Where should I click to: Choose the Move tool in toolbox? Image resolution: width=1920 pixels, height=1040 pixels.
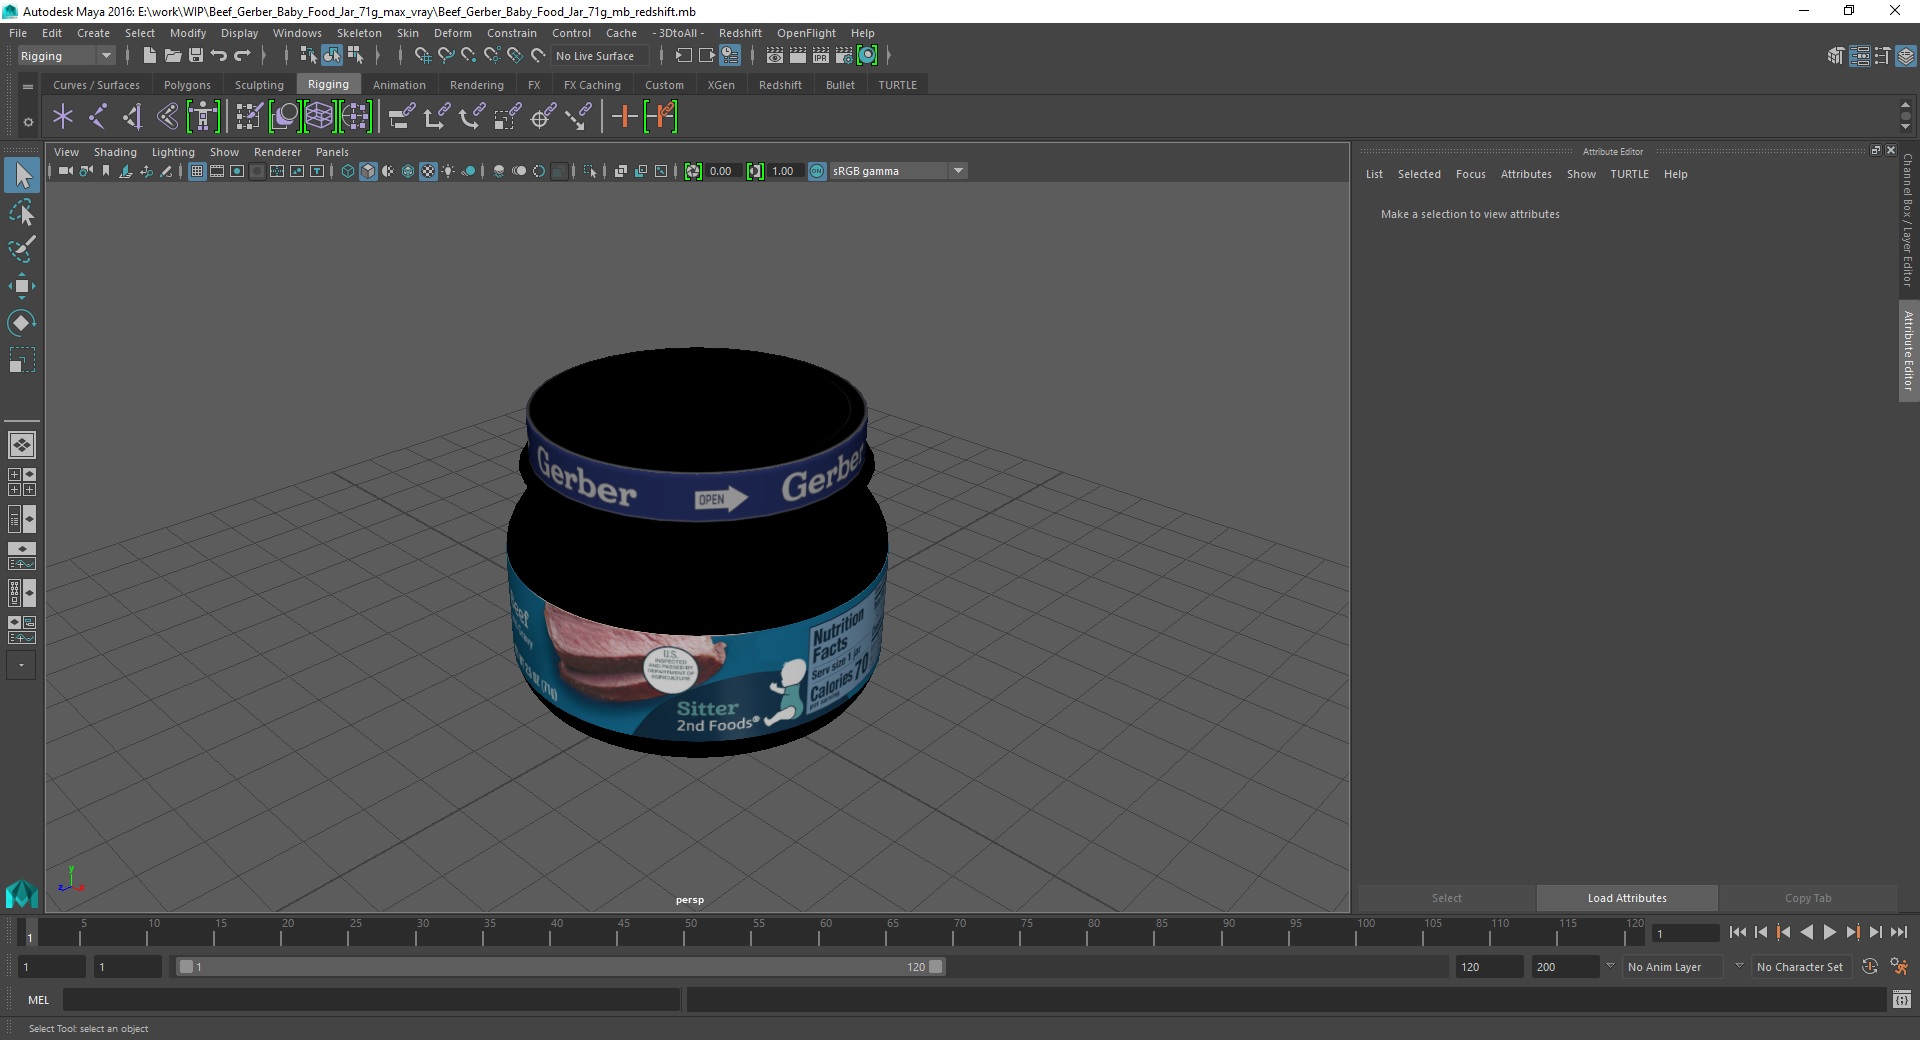21,286
